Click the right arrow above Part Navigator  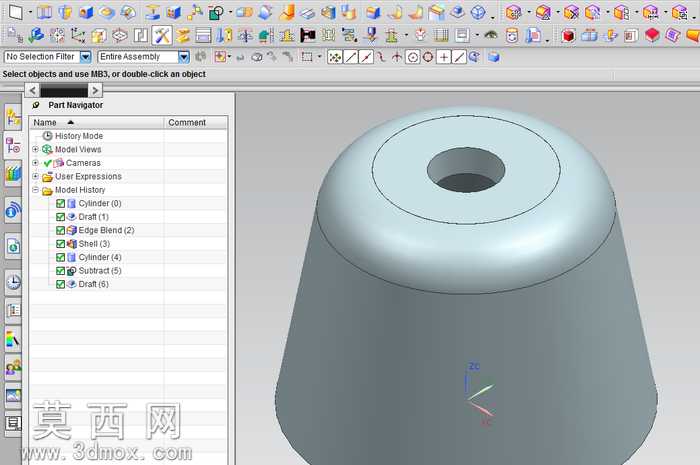pos(95,91)
